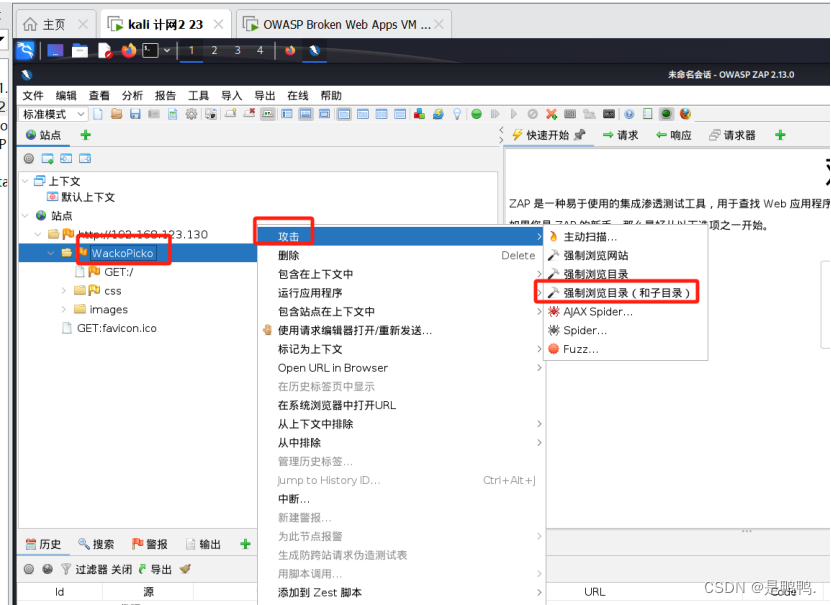Select the GET:/ entry under WackoPicko
The height and width of the screenshot is (605, 831).
point(119,272)
